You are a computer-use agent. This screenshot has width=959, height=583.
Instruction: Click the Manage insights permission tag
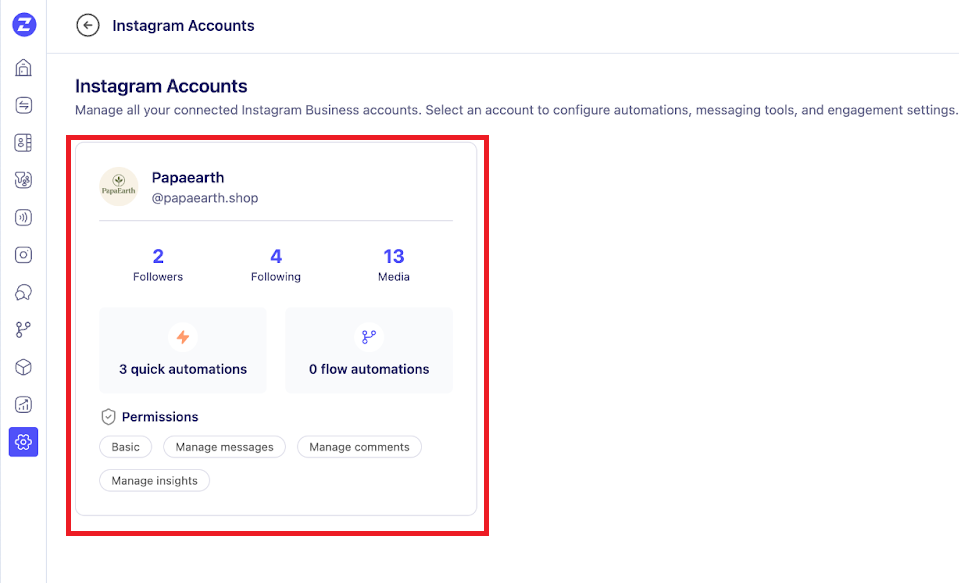coord(155,481)
